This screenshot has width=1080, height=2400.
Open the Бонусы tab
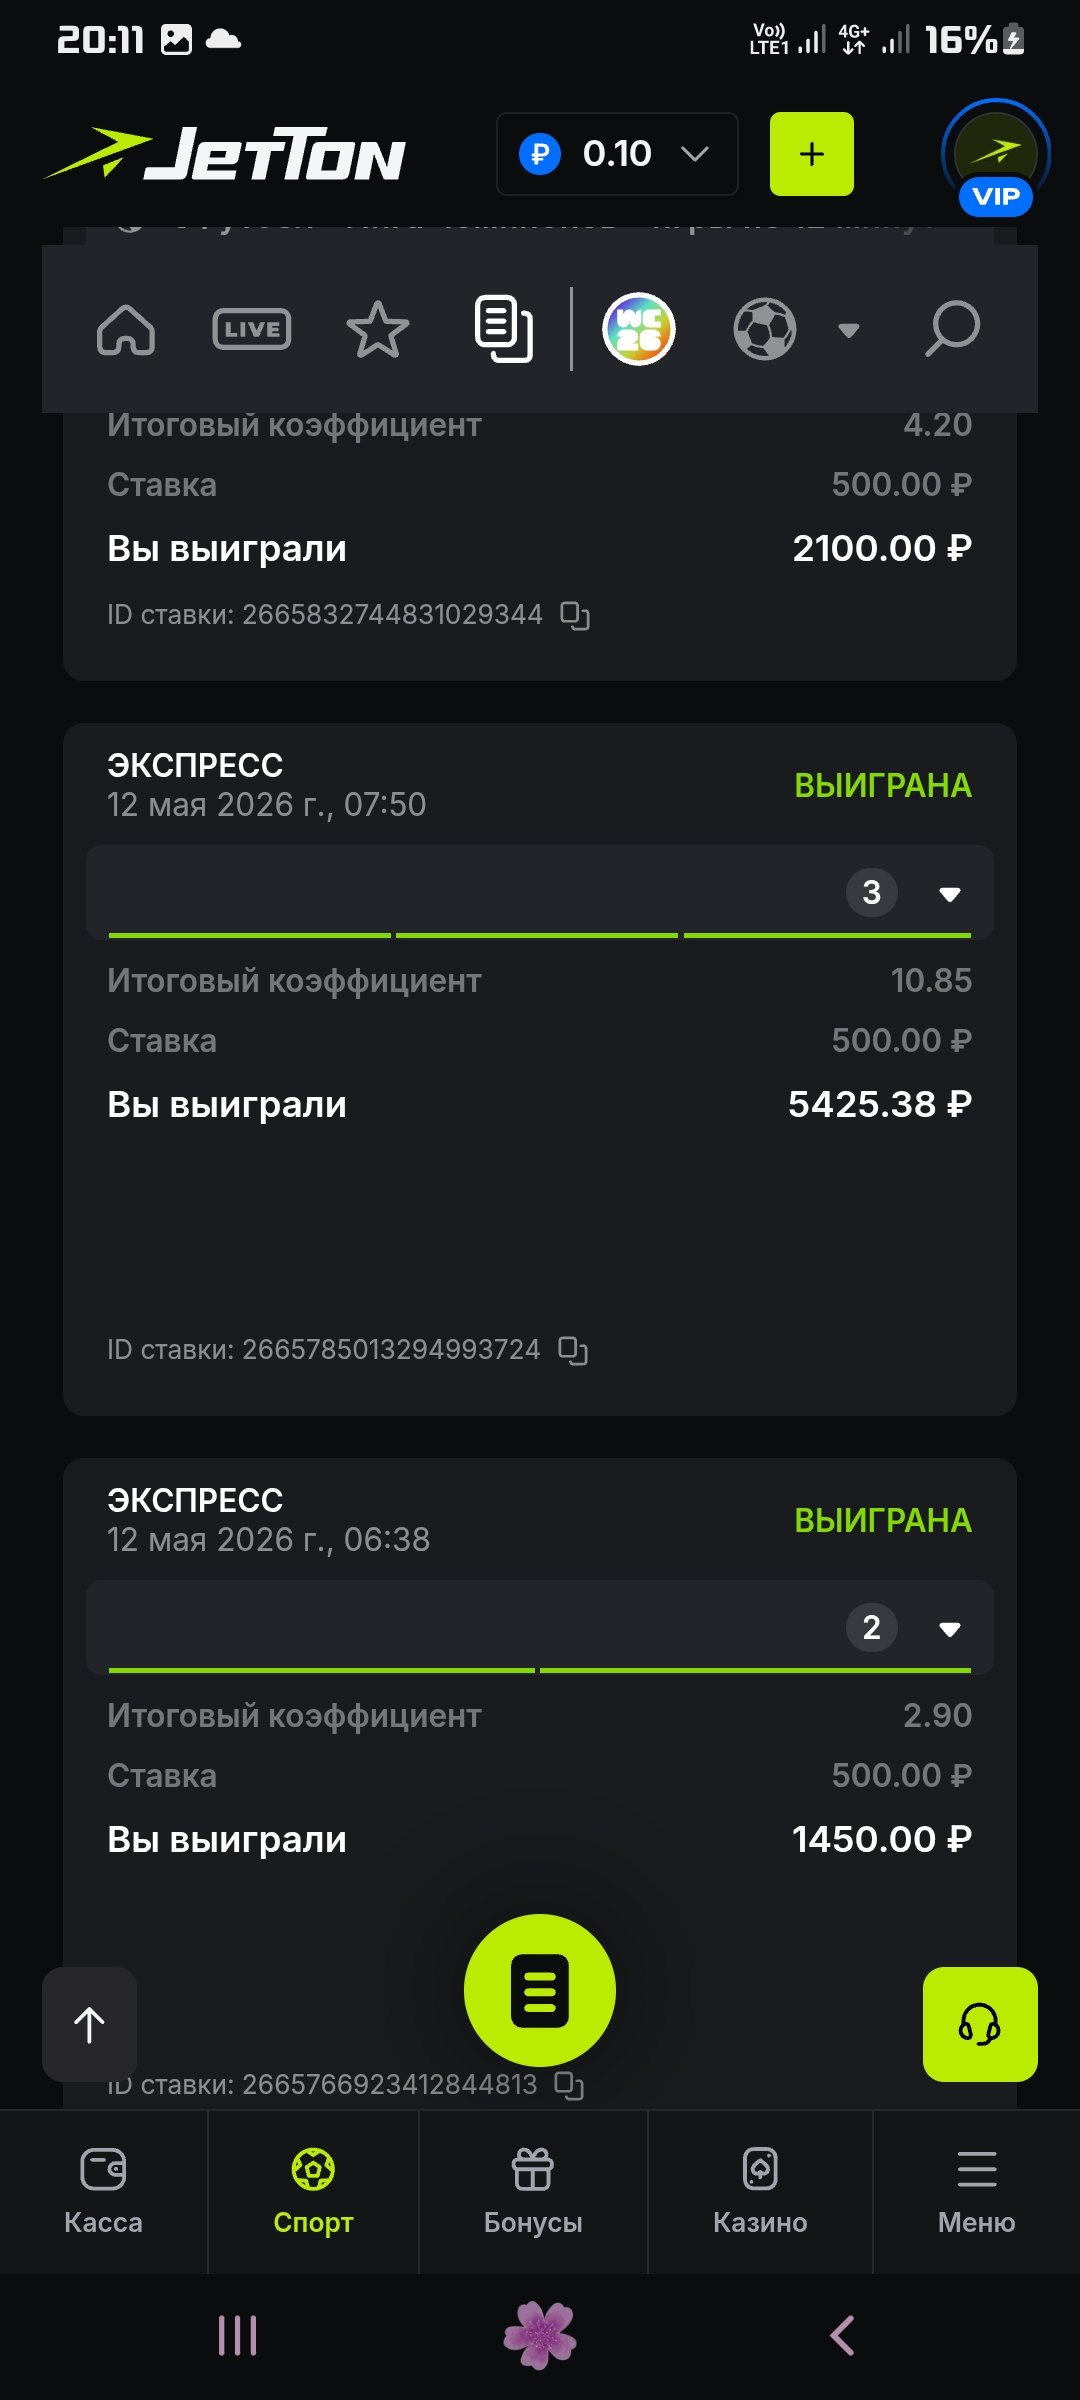pyautogui.click(x=533, y=2192)
